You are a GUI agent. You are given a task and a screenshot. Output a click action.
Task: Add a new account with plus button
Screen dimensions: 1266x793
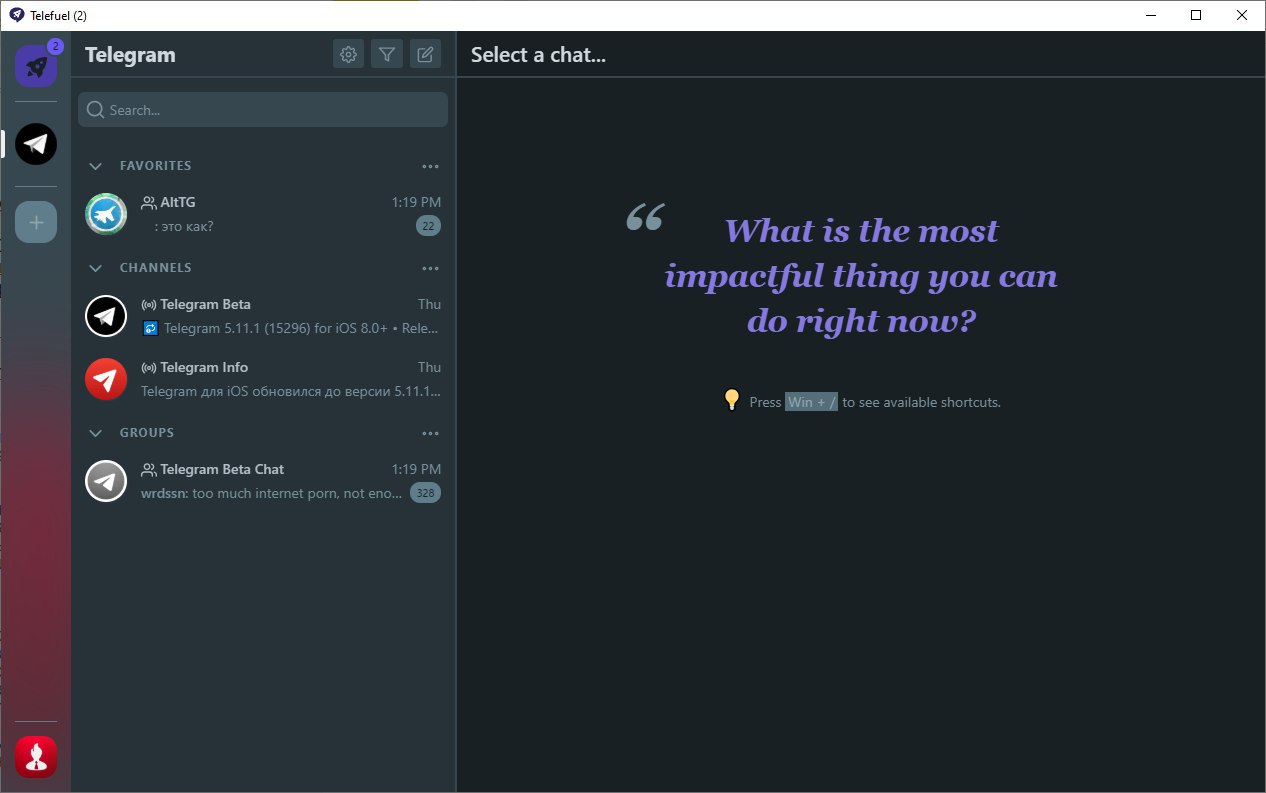click(36, 222)
